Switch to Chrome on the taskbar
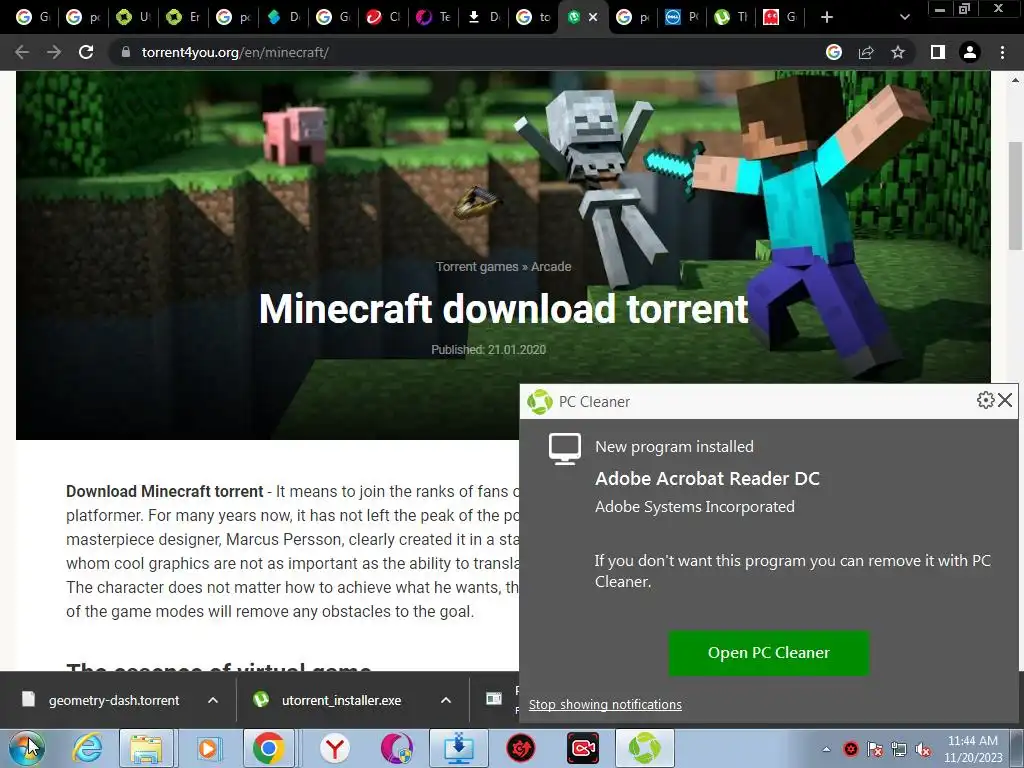The image size is (1024, 768). click(x=268, y=748)
